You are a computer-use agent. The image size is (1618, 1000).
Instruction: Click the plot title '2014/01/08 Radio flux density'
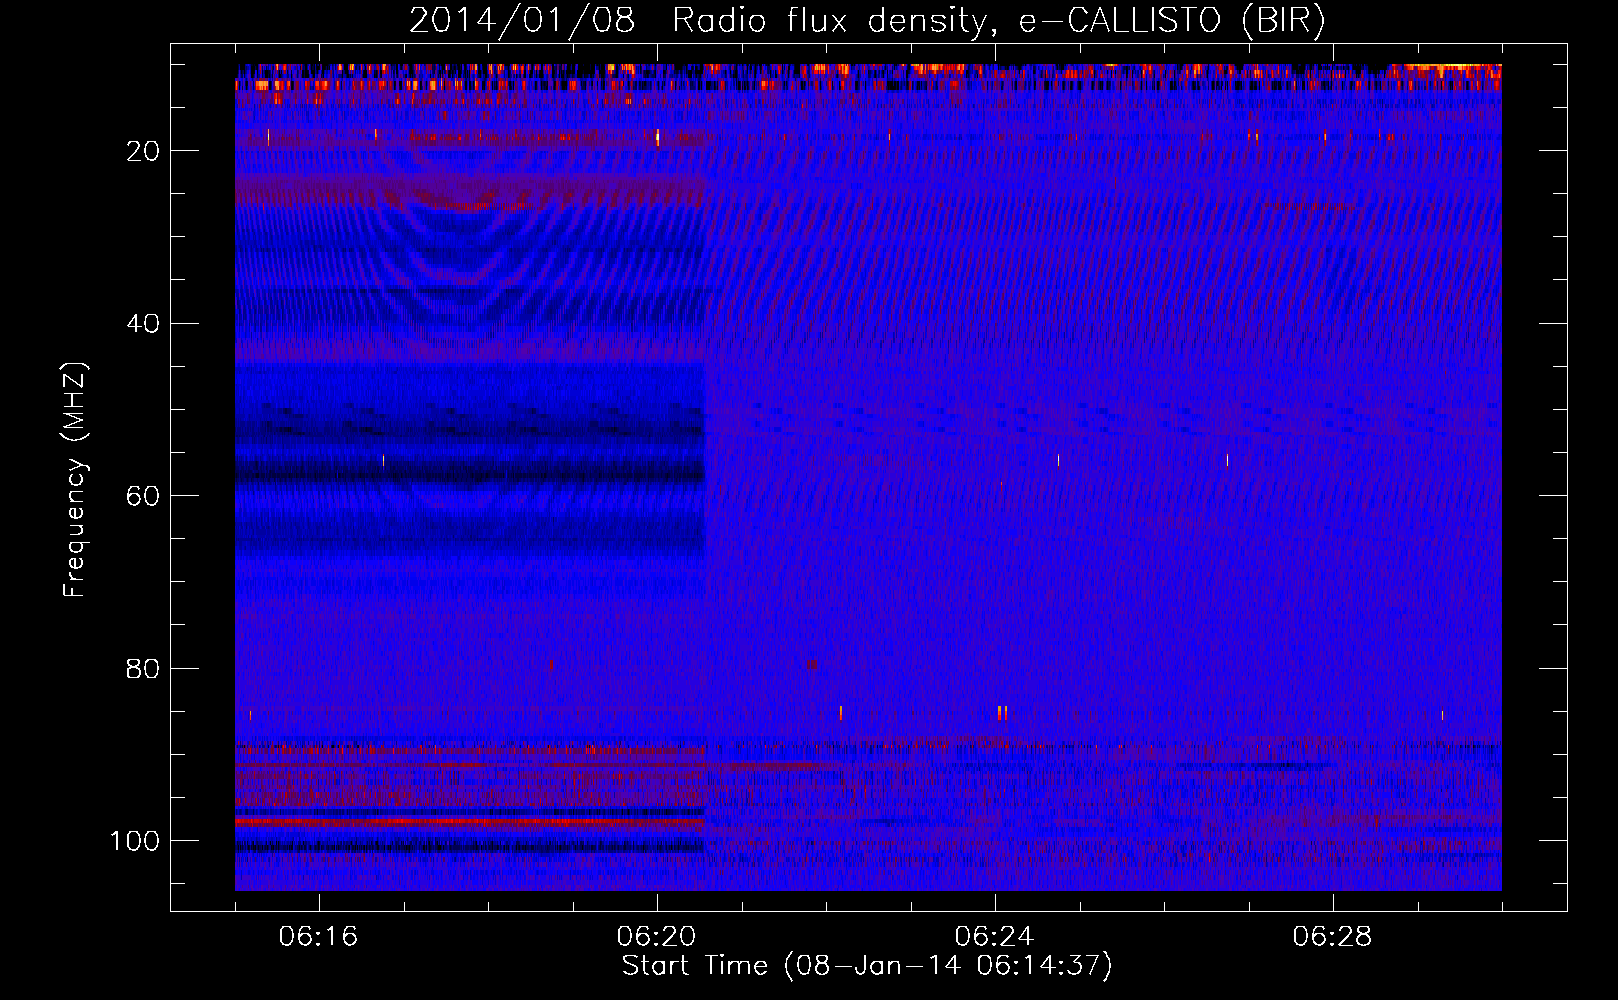(x=867, y=20)
